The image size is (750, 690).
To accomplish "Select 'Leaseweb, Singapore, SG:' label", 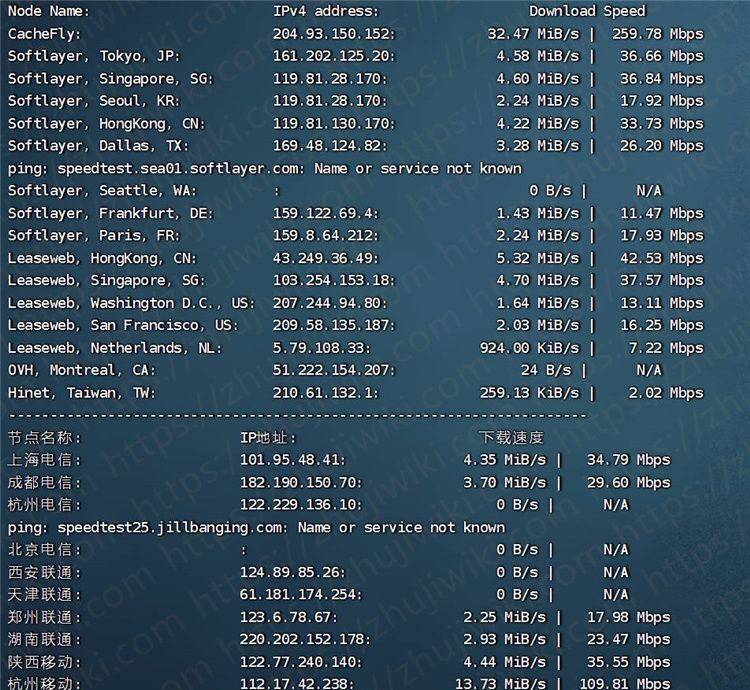I will [106, 280].
